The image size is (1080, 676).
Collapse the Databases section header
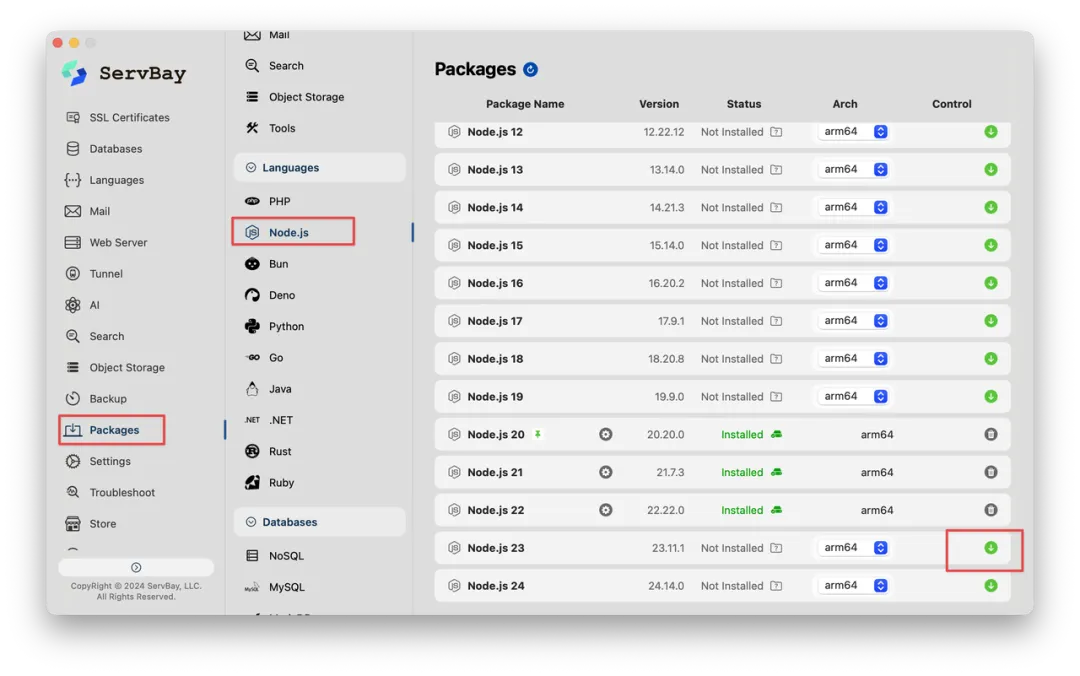pos(320,522)
